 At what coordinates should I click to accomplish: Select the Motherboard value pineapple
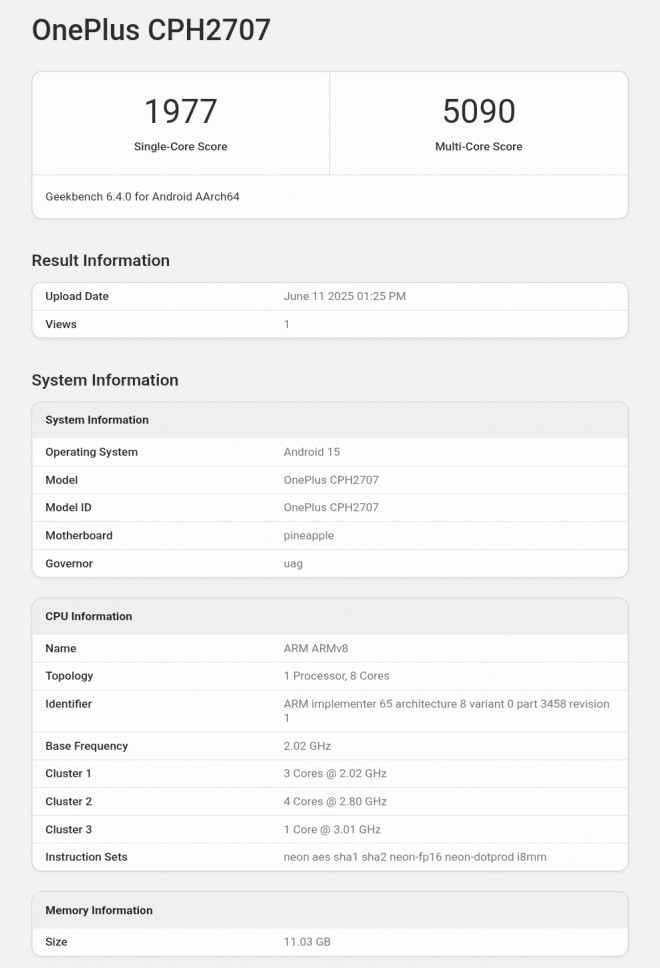coord(308,536)
